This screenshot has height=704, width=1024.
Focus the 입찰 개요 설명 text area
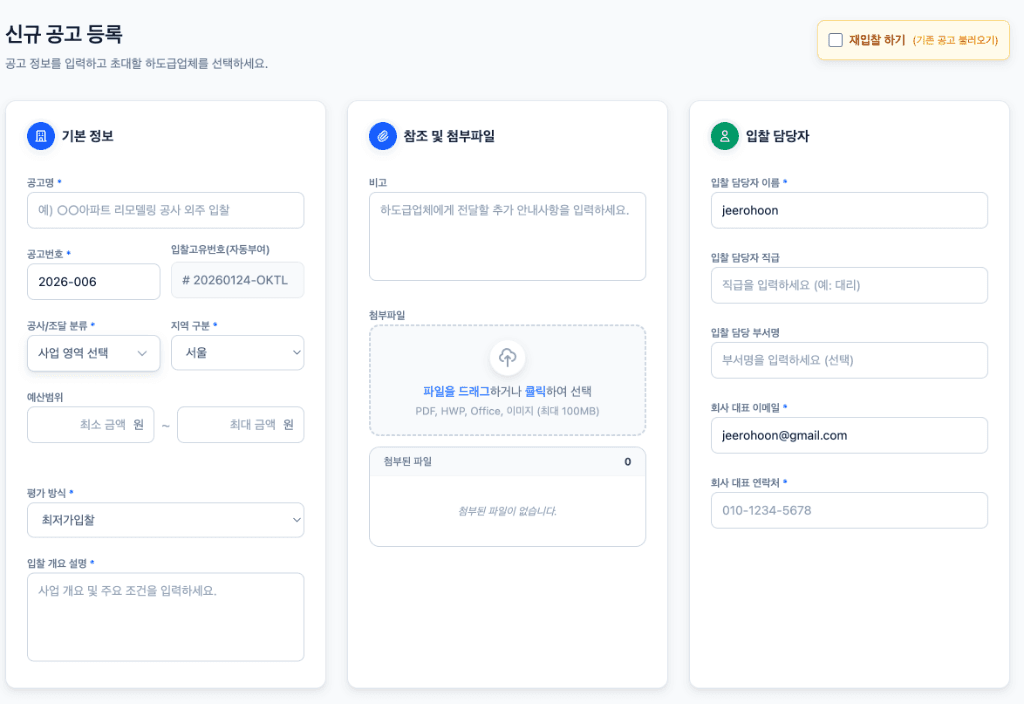(x=165, y=616)
